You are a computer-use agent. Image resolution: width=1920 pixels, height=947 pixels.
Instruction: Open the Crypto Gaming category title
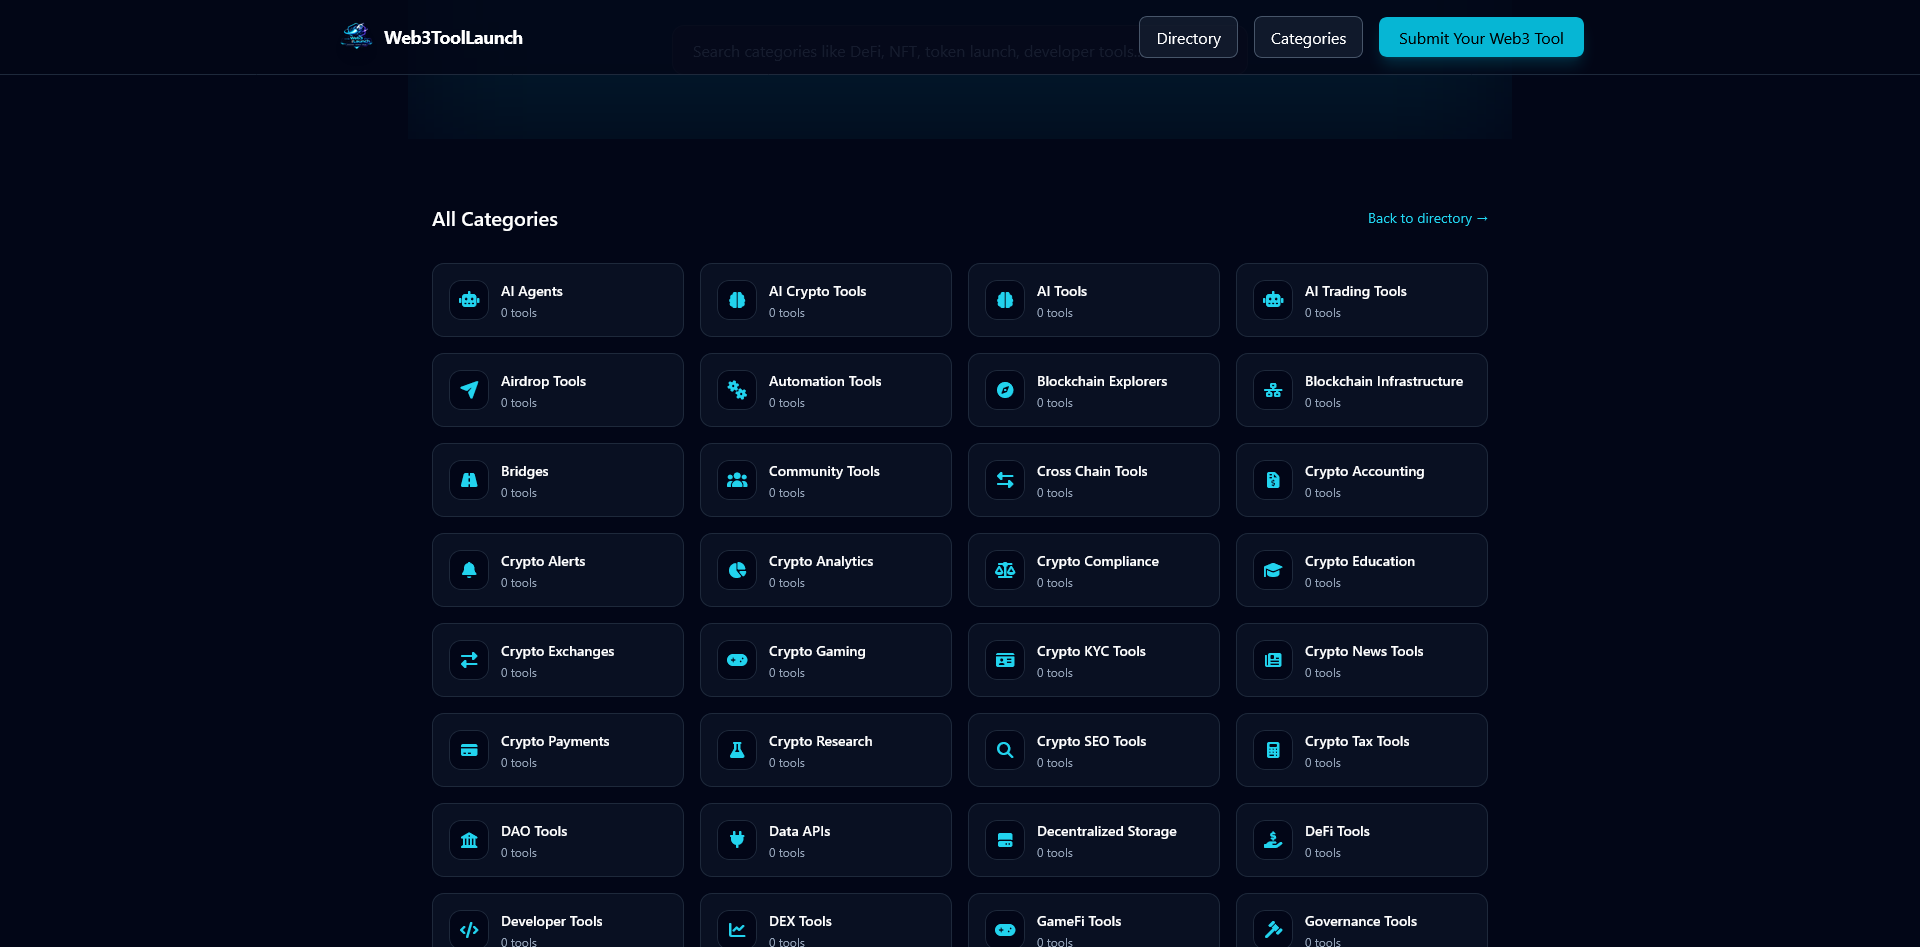coord(817,651)
